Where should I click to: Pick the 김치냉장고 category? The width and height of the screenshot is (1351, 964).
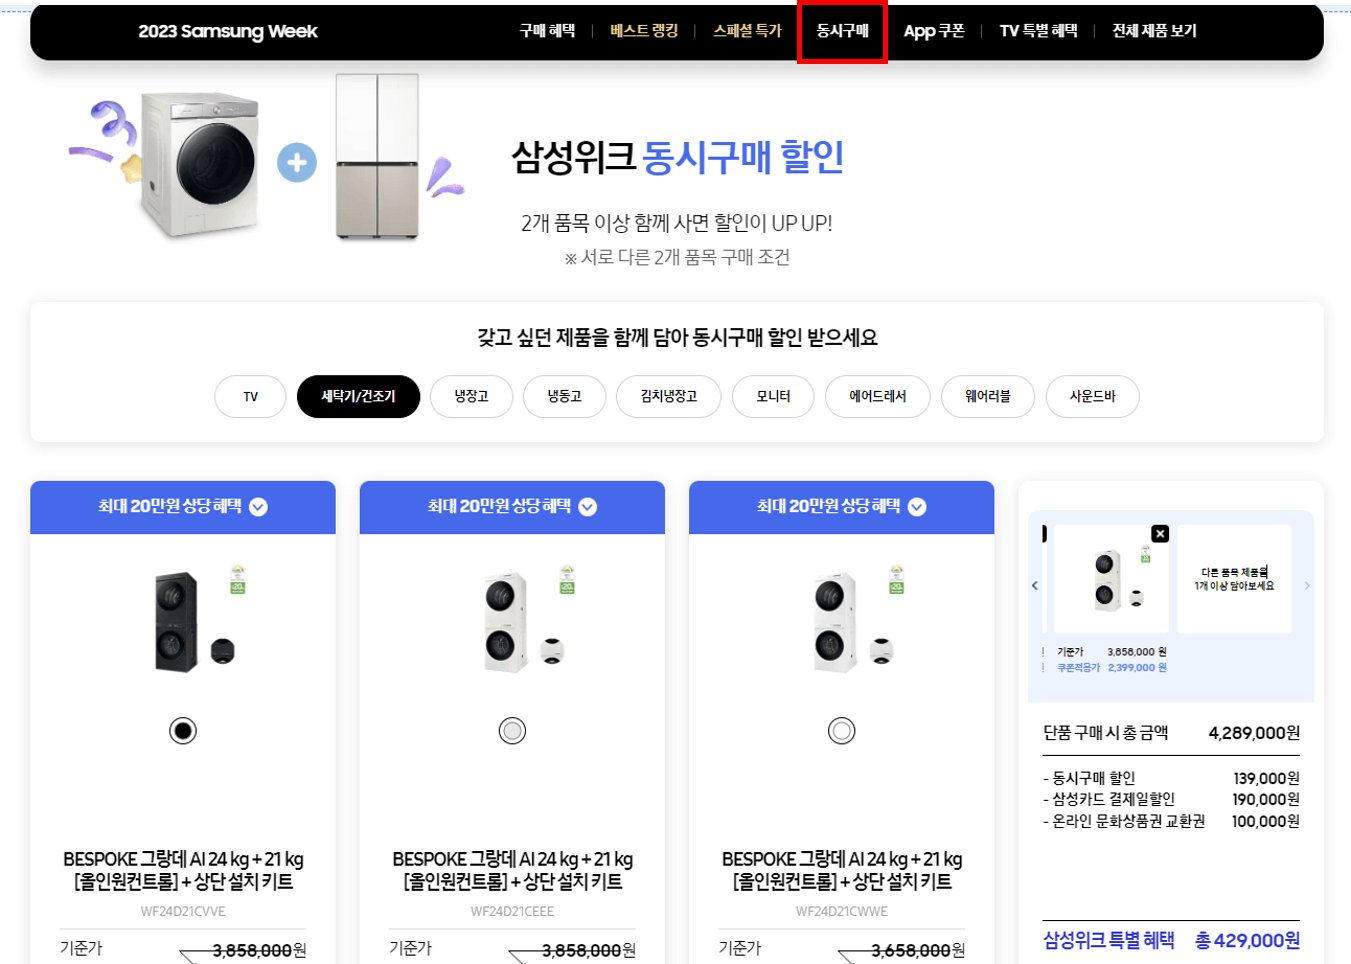668,397
